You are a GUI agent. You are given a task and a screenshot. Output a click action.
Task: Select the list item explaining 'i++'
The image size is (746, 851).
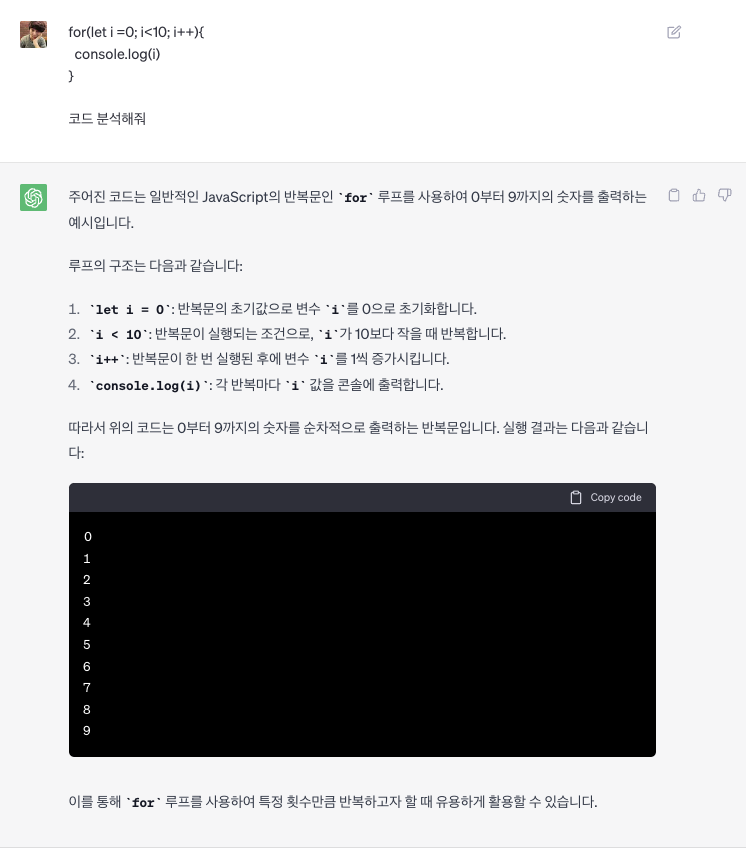click(x=259, y=359)
